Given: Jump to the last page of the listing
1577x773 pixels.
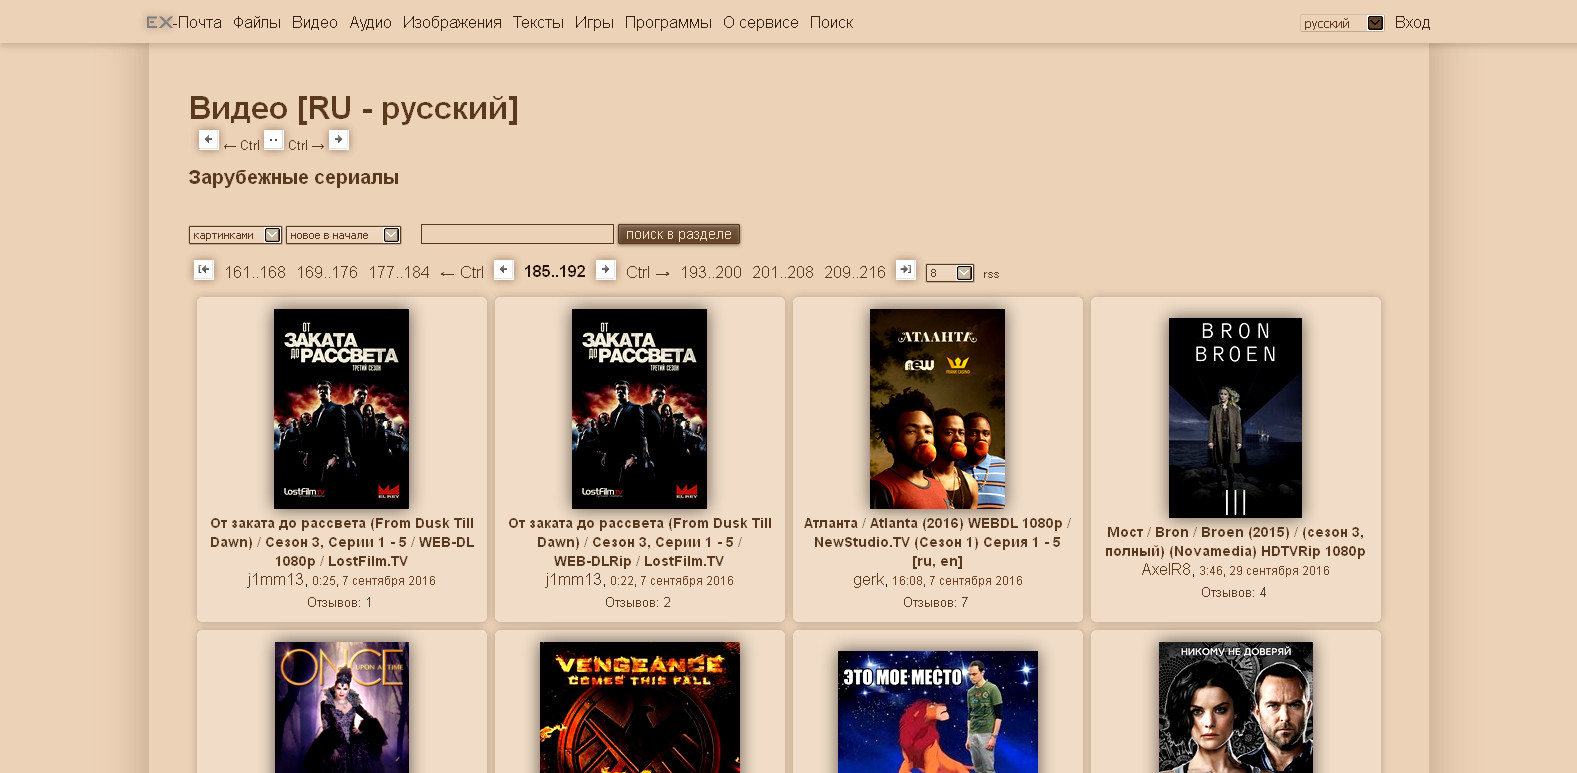Looking at the screenshot, I should tap(906, 270).
